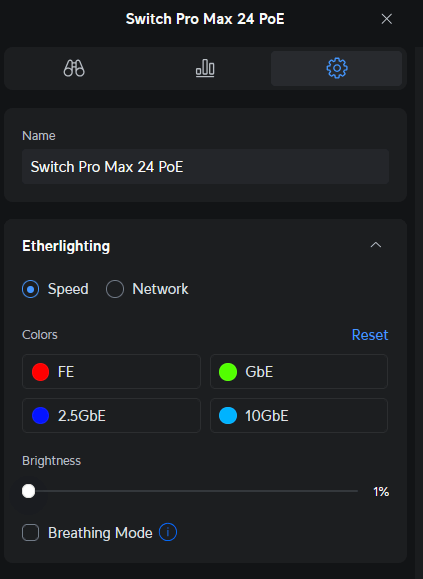Switch to the bar chart statistics tab

pos(205,68)
